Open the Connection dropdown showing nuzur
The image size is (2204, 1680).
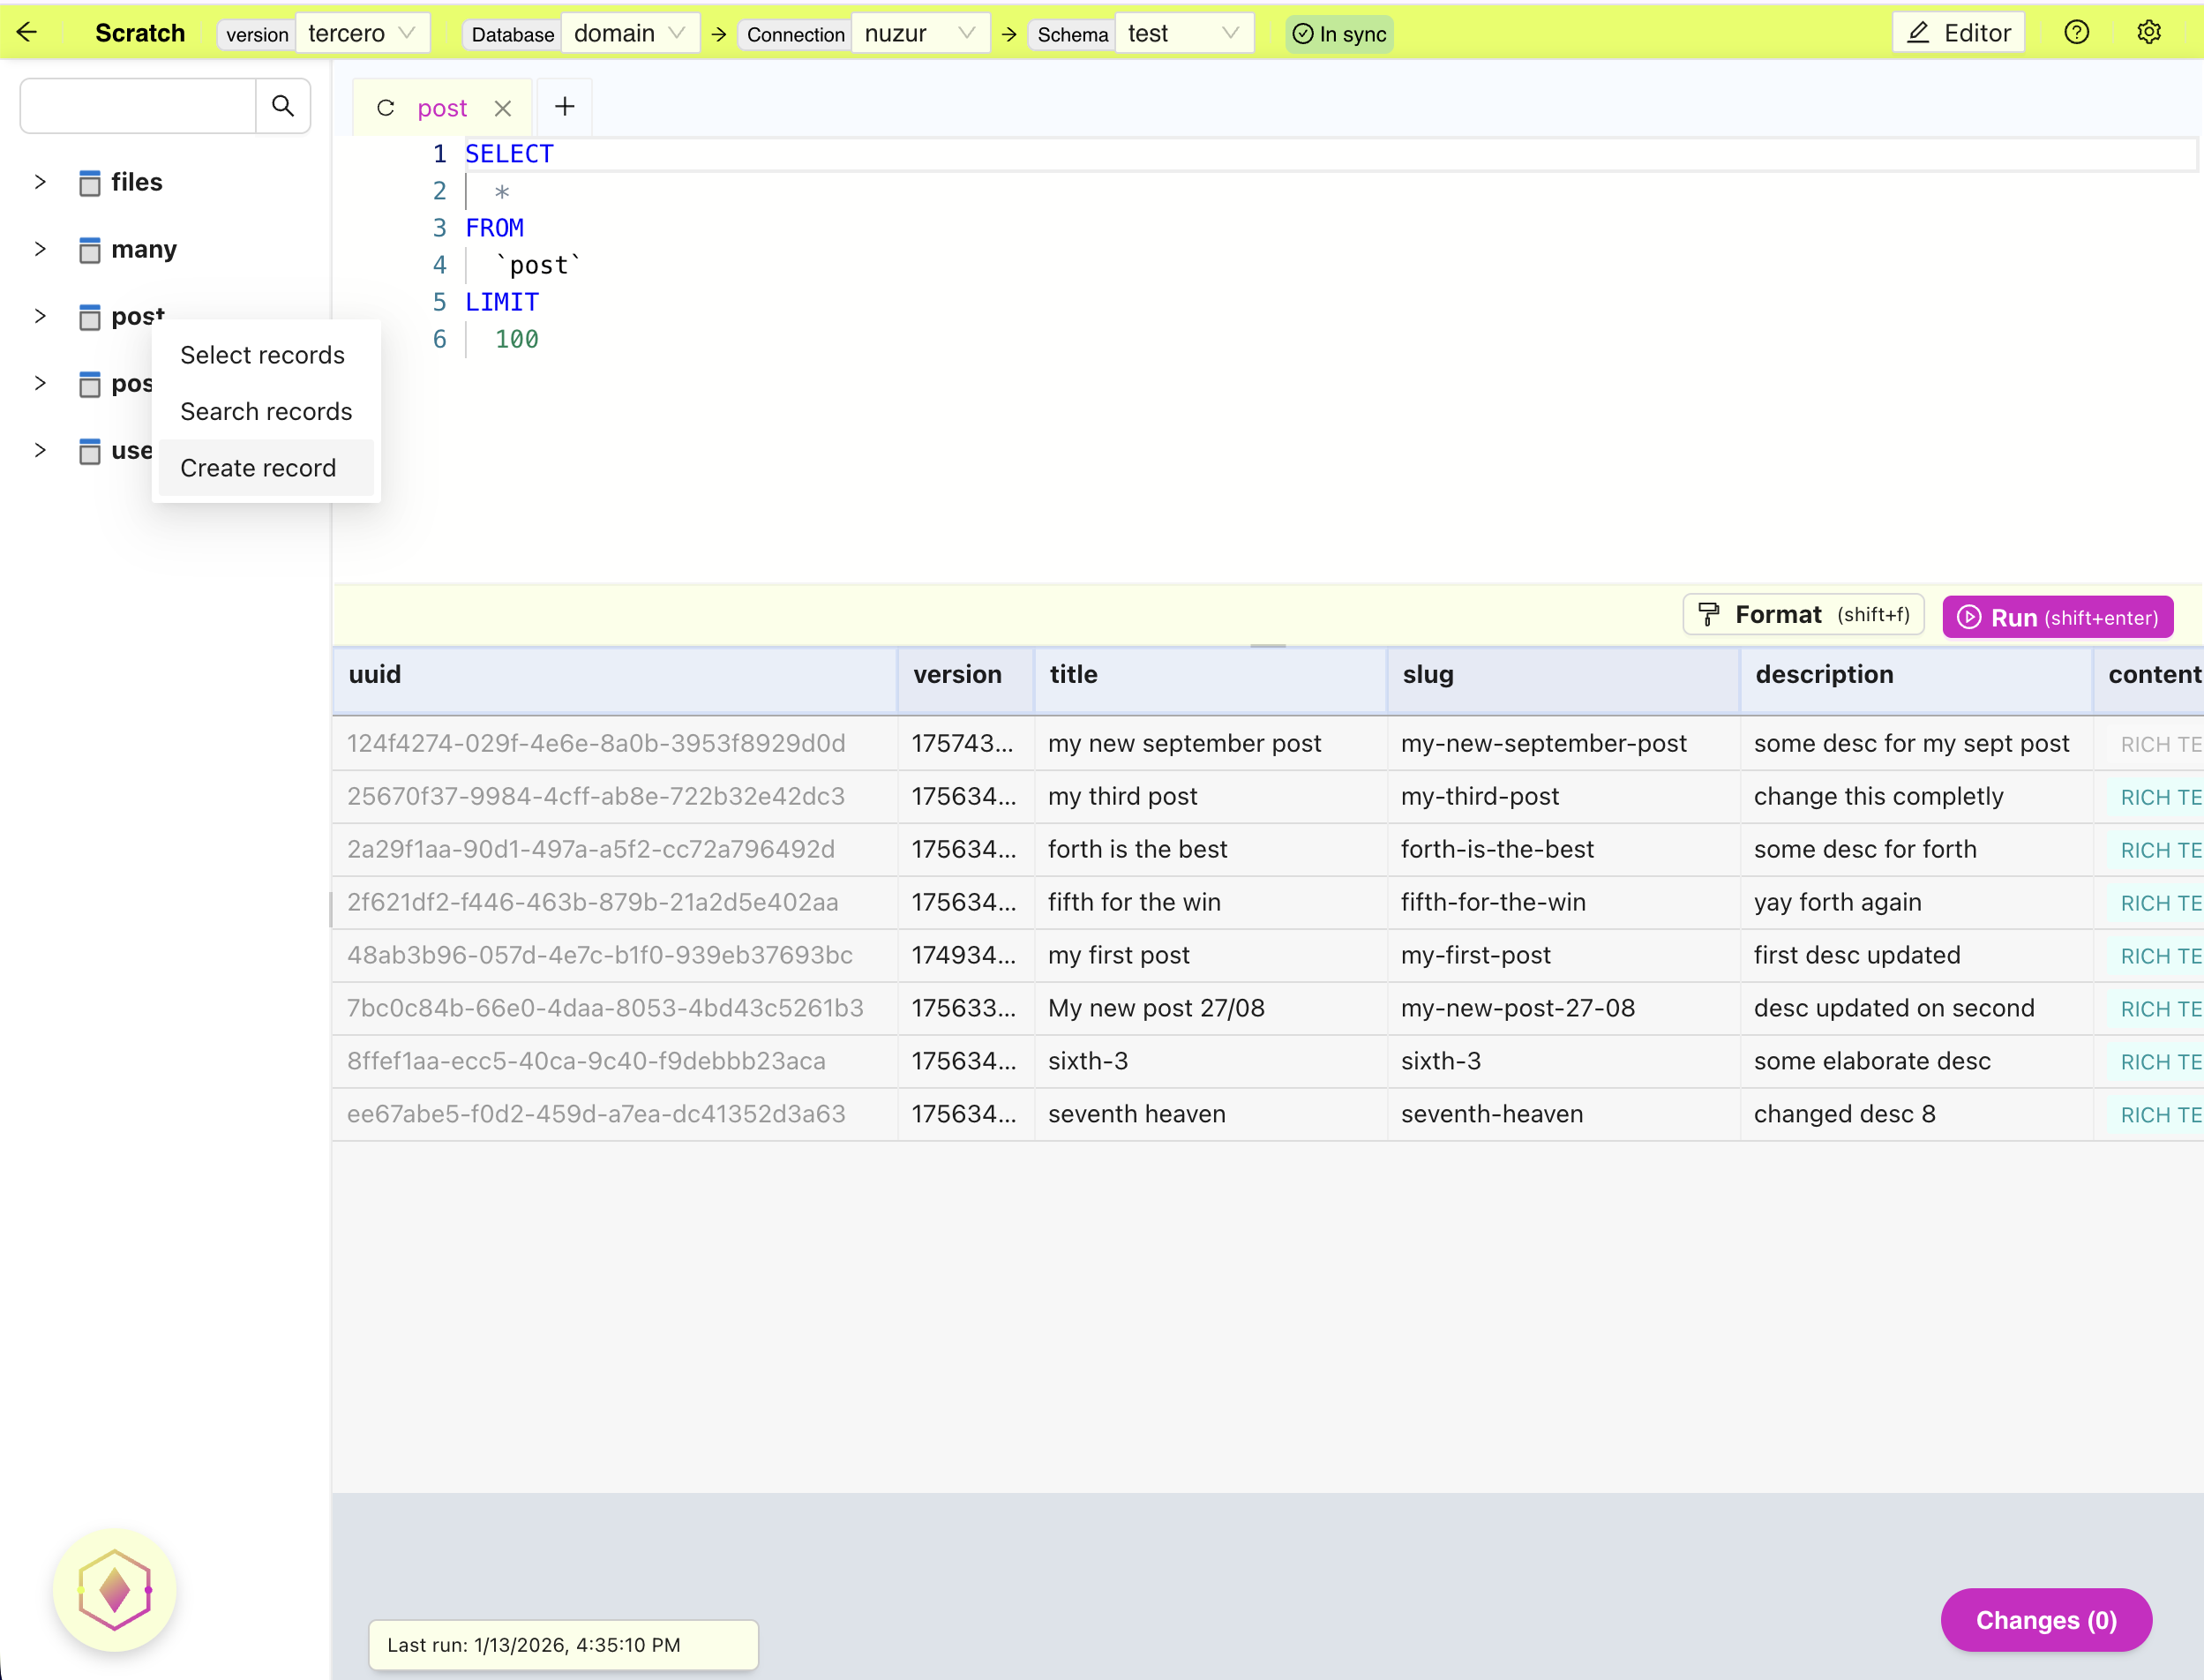point(919,33)
